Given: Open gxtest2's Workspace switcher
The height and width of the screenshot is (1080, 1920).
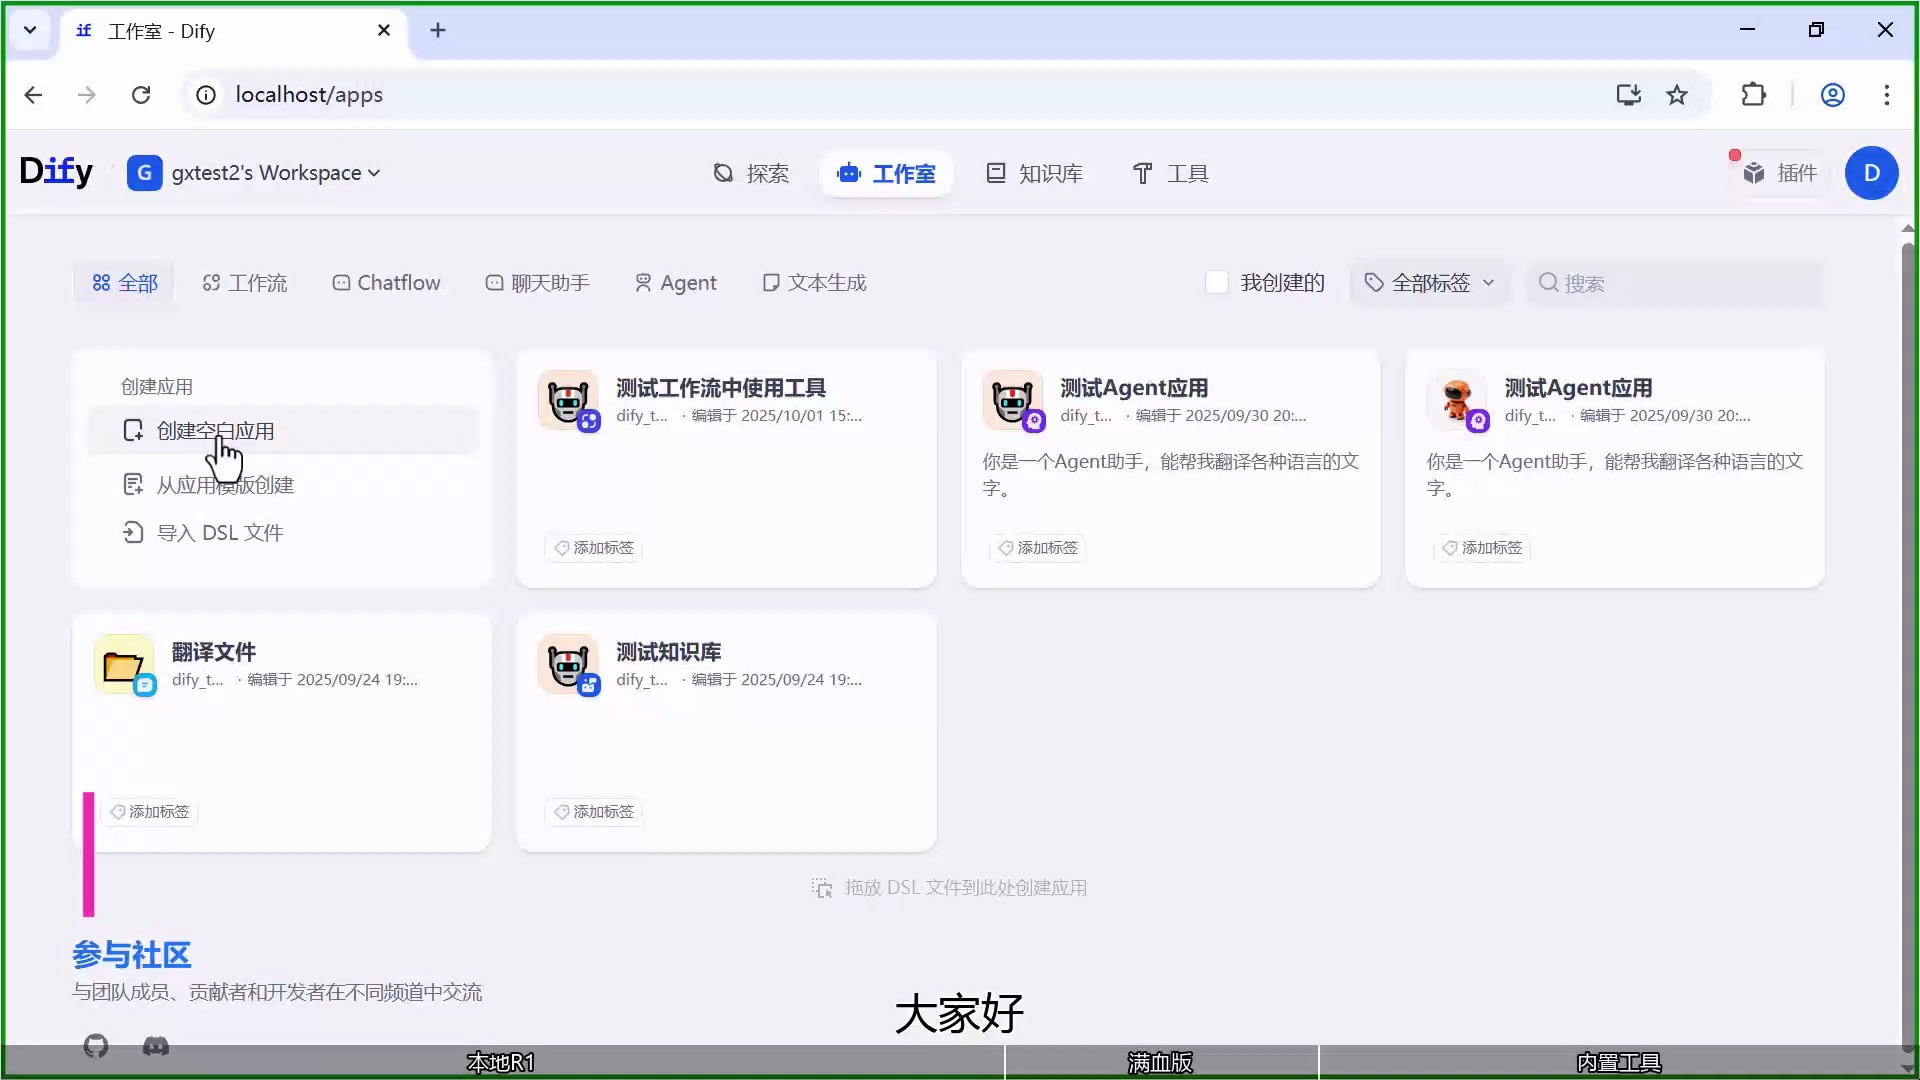Looking at the screenshot, I should pos(254,173).
